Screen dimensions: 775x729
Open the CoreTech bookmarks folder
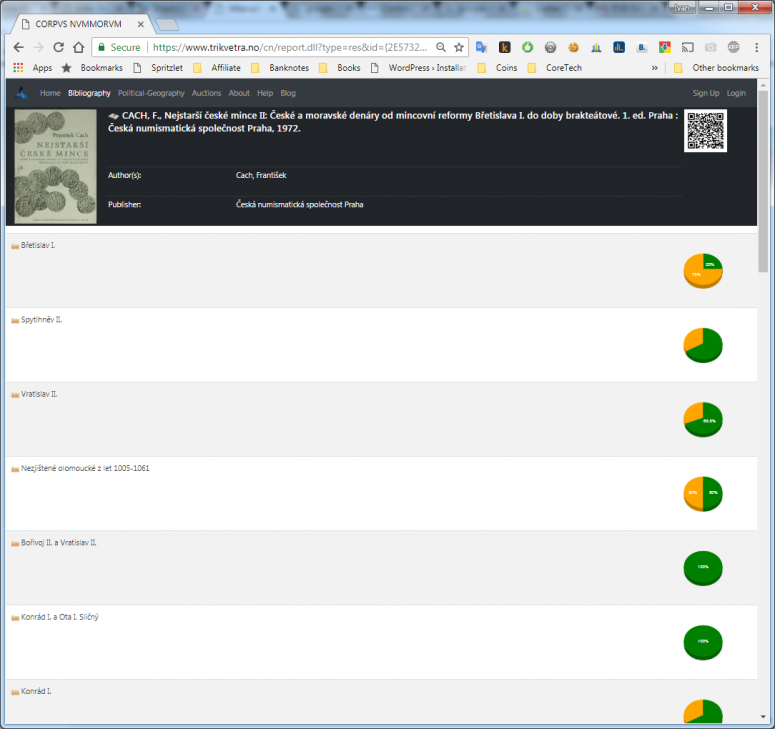coord(555,68)
